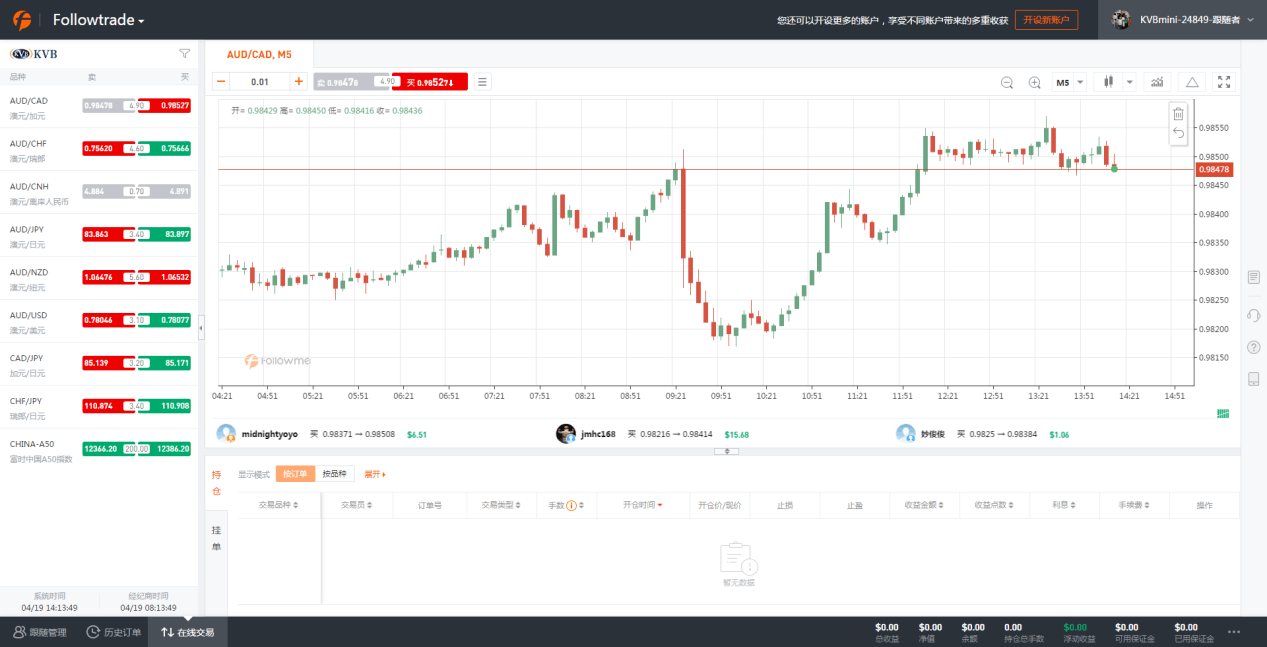
Task: Open the 在线交易 online trading tab
Action: (x=187, y=632)
